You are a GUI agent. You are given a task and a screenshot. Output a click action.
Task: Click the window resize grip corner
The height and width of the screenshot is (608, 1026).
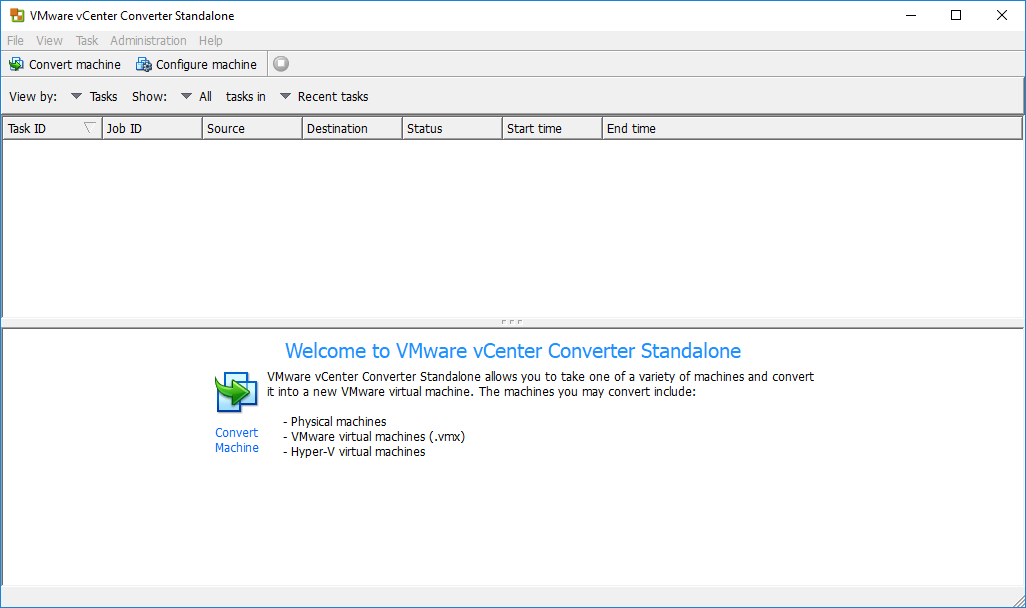(x=1018, y=600)
